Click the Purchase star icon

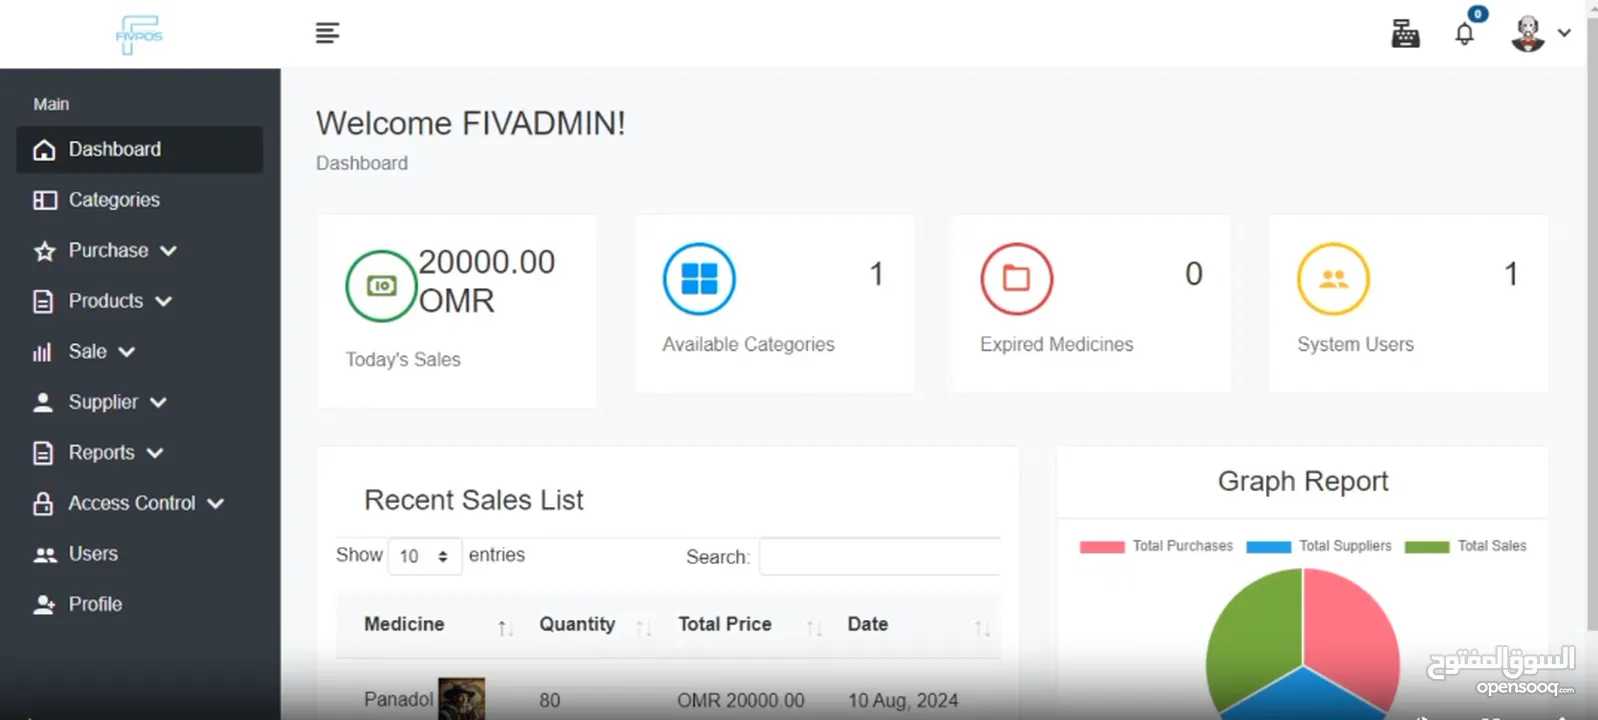[44, 251]
